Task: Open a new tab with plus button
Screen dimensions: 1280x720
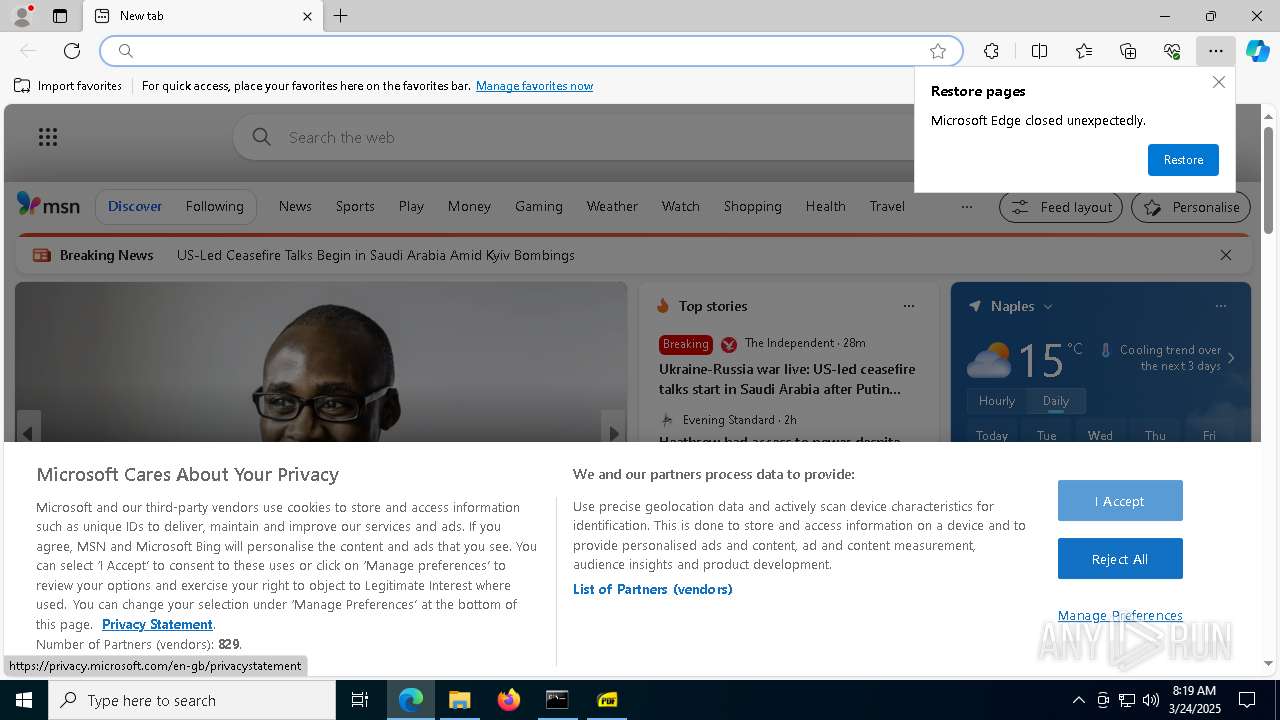Action: coord(341,16)
